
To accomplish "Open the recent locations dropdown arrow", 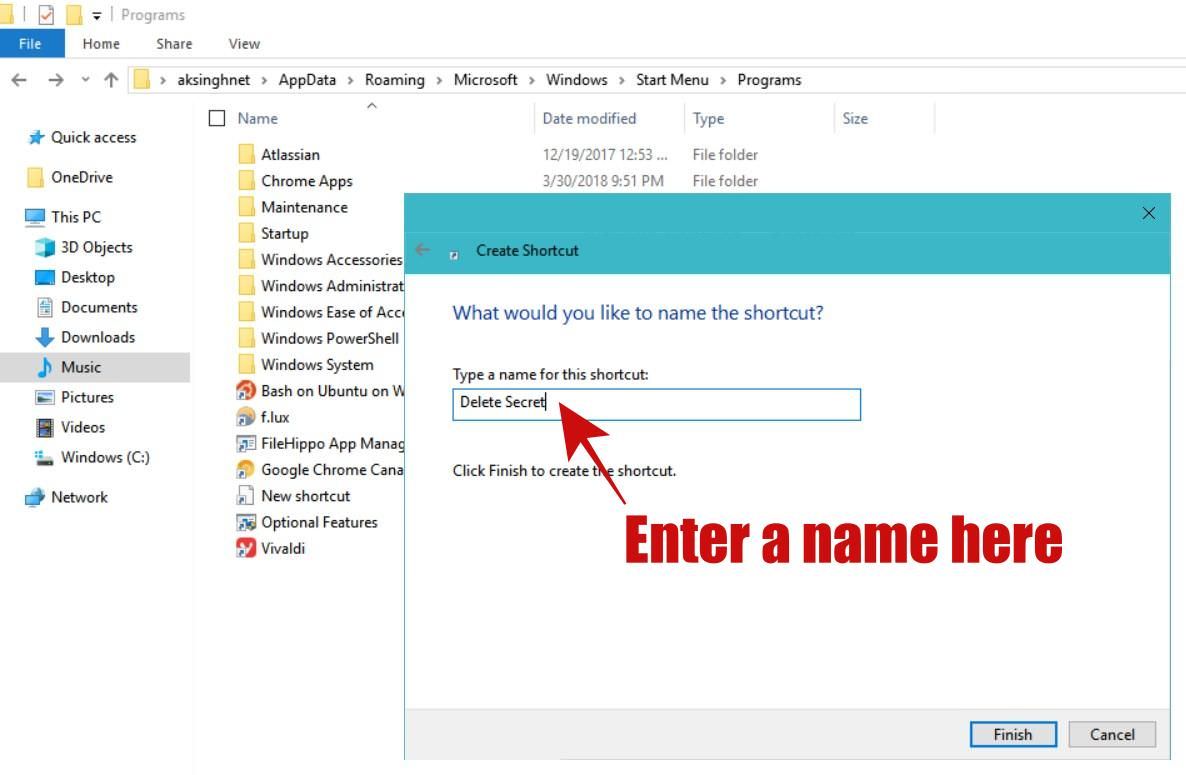I will [x=85, y=79].
